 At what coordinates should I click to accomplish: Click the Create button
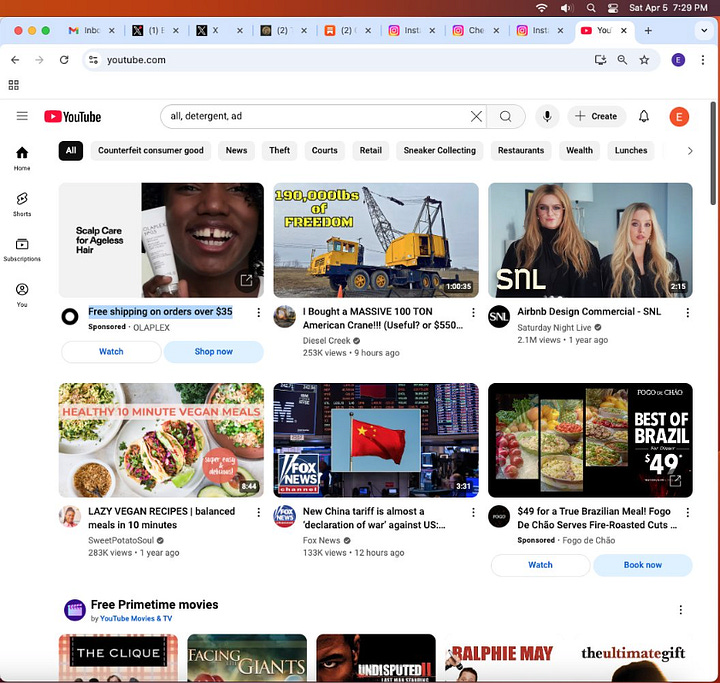[x=596, y=116]
